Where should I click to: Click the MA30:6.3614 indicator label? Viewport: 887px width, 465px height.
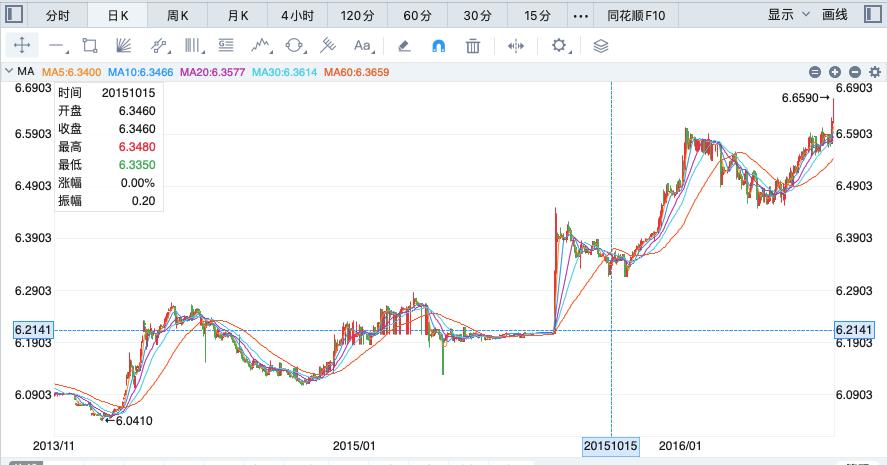285,72
